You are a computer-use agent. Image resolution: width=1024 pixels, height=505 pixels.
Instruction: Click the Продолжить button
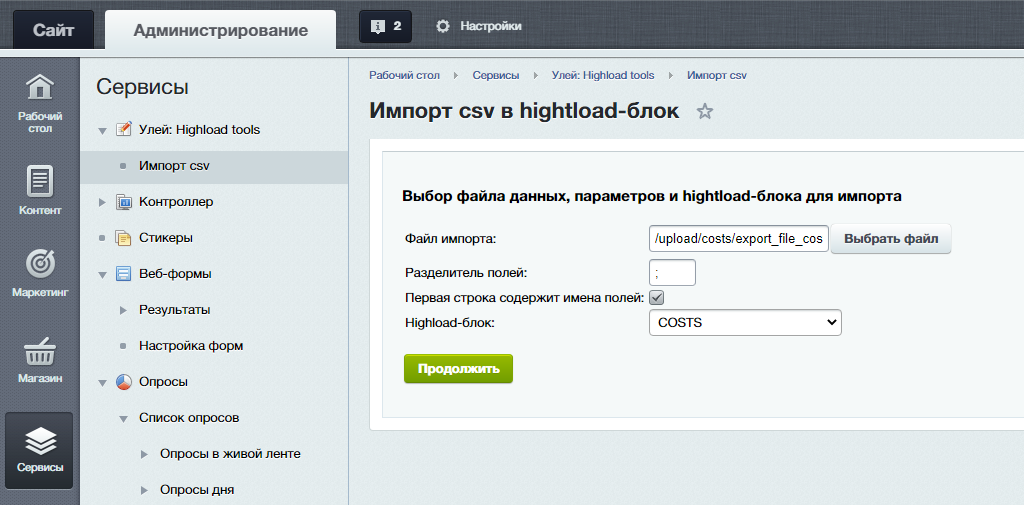tap(458, 368)
